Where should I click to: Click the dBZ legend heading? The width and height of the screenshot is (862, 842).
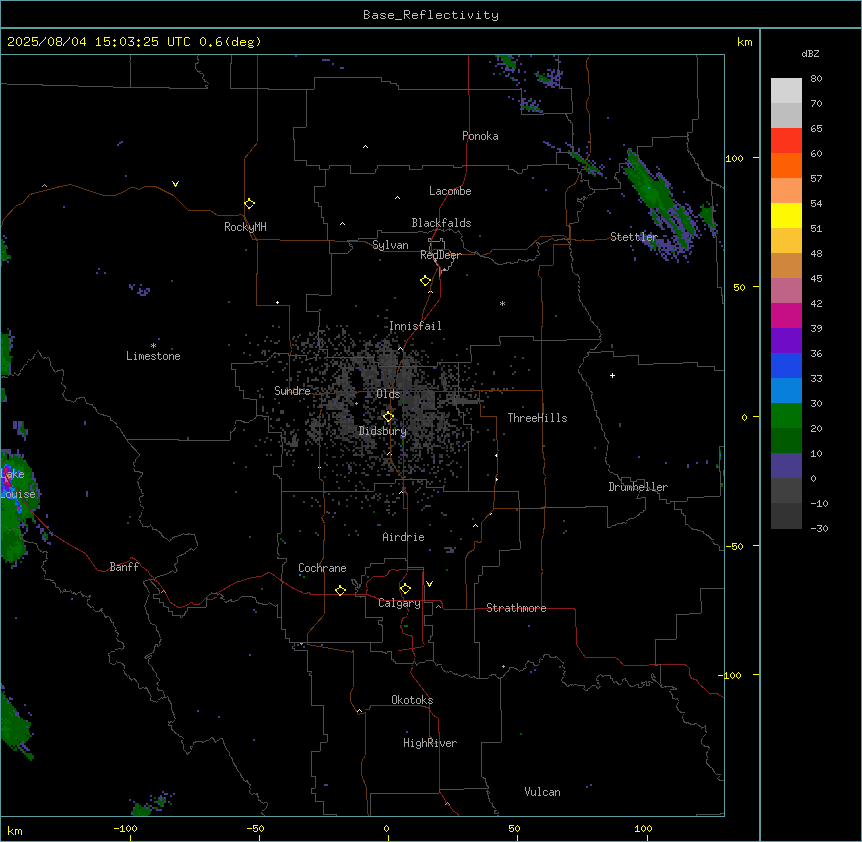point(810,53)
